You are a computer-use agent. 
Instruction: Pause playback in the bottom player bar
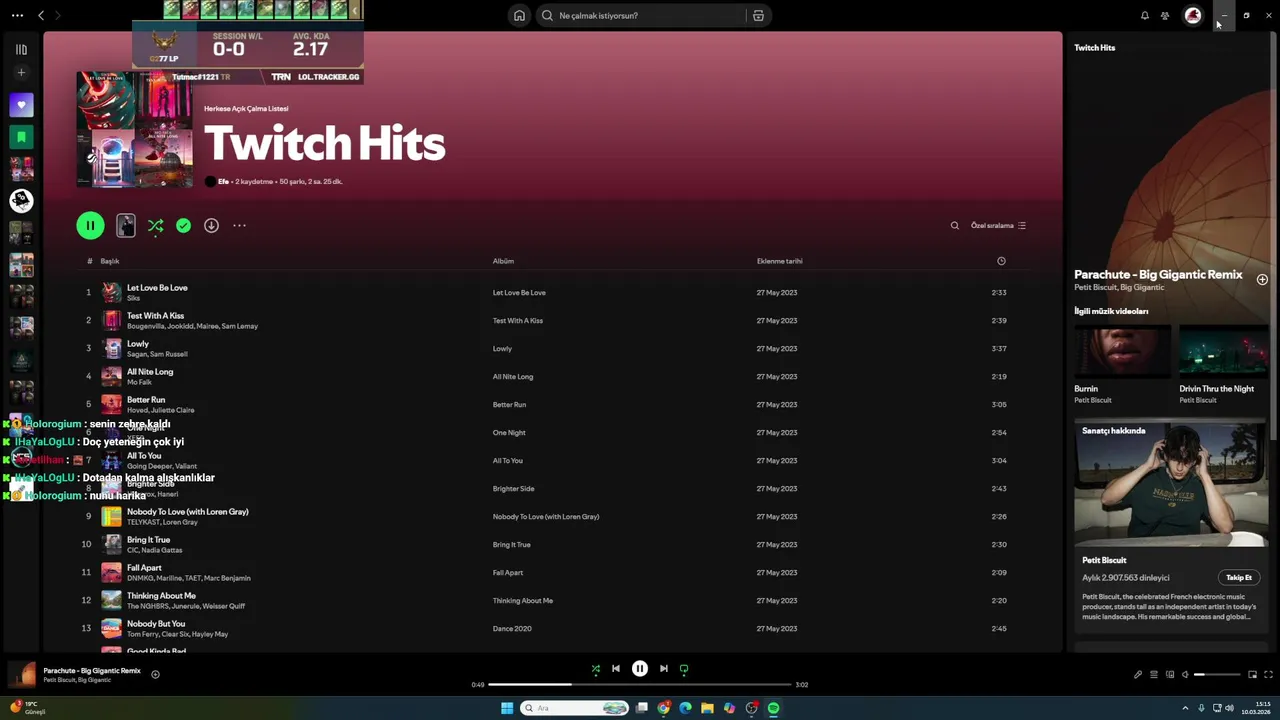(640, 669)
